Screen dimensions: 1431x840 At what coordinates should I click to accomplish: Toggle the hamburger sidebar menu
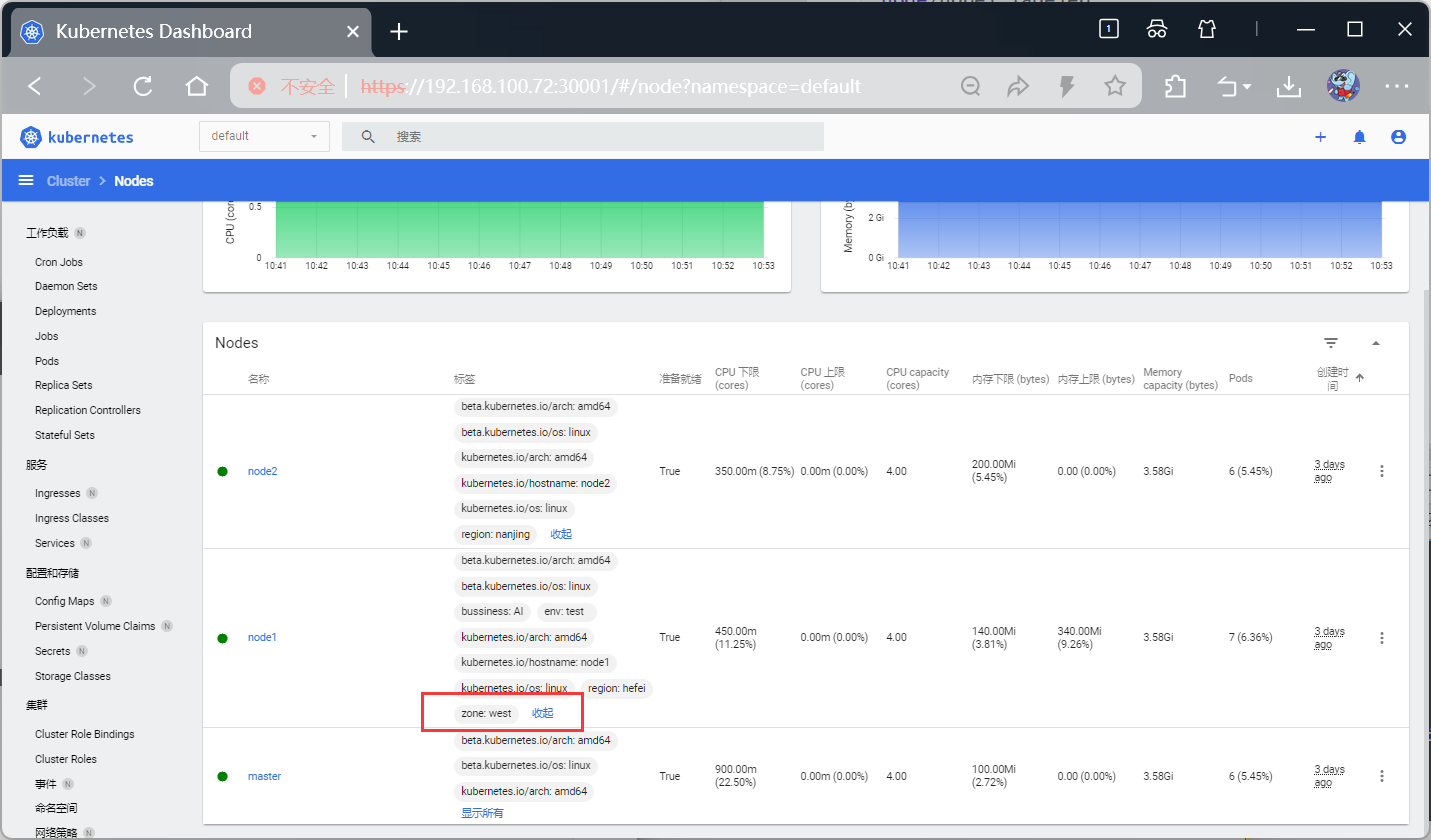pyautogui.click(x=26, y=181)
